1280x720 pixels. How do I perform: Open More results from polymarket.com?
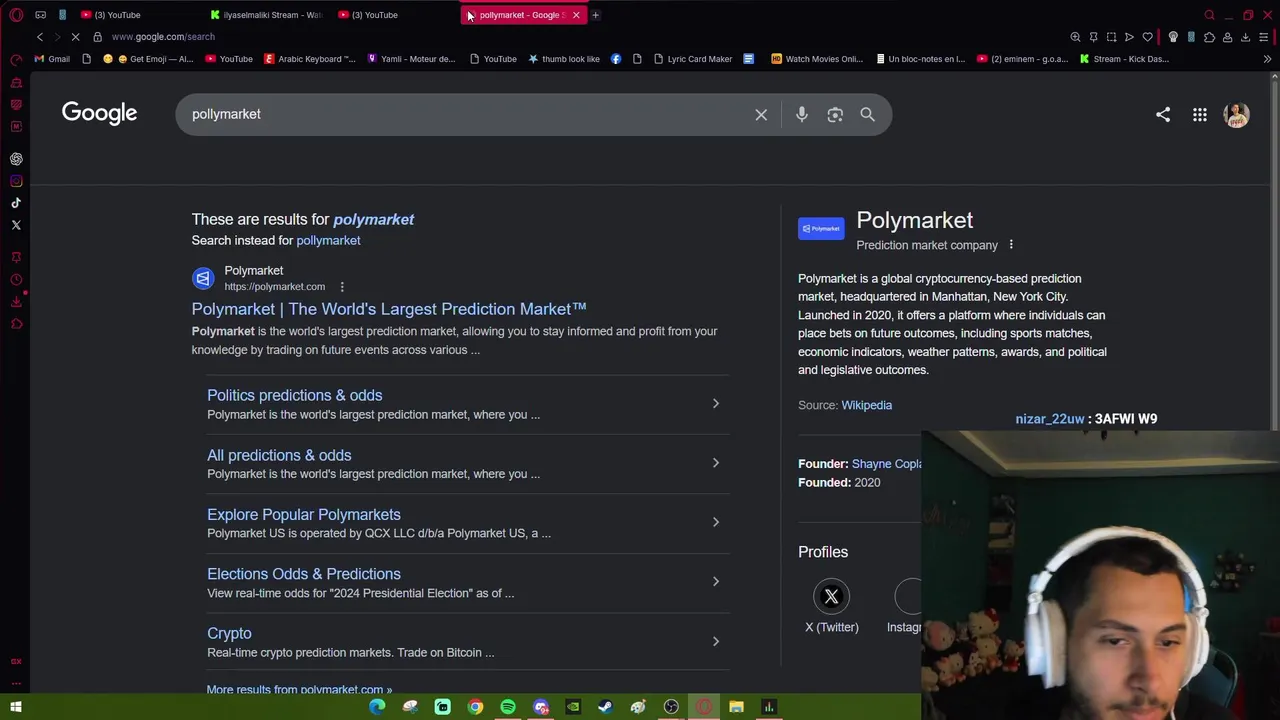(299, 689)
